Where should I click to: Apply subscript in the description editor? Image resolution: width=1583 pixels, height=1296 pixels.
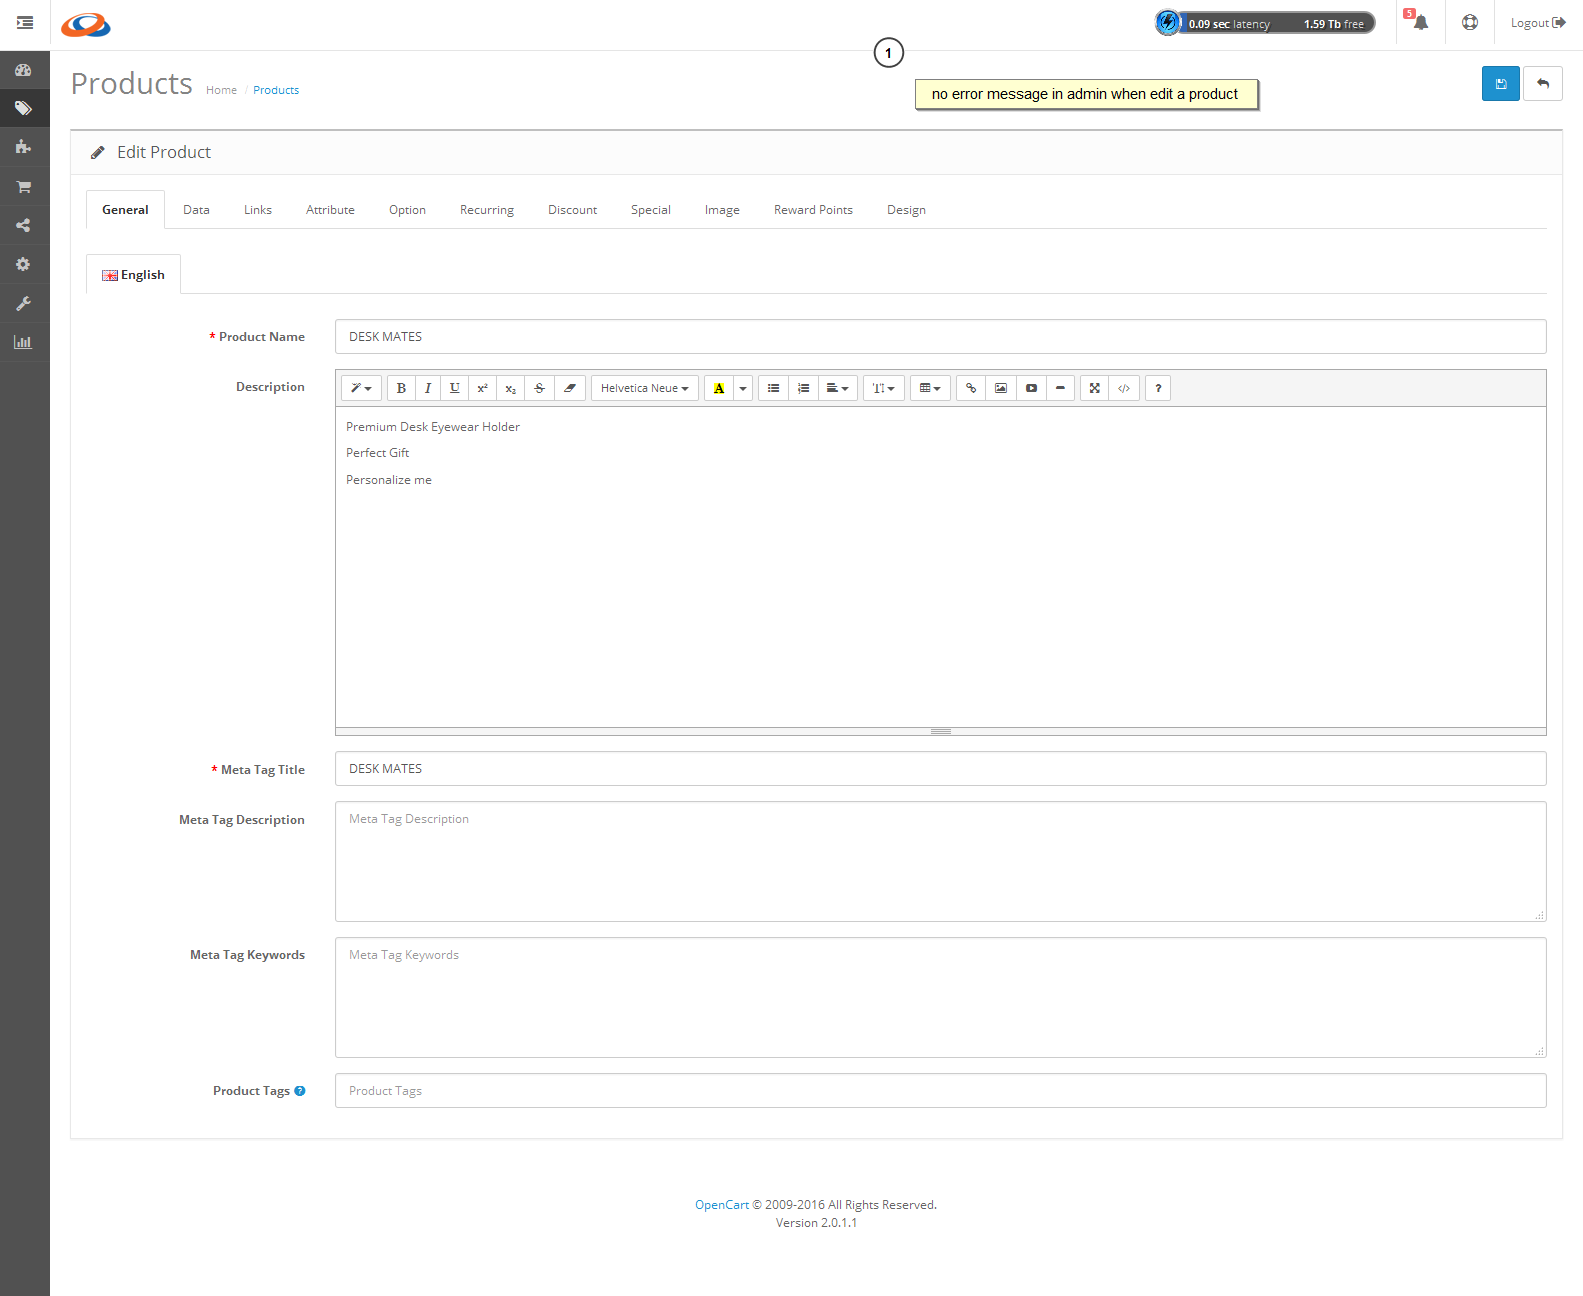[x=511, y=388]
